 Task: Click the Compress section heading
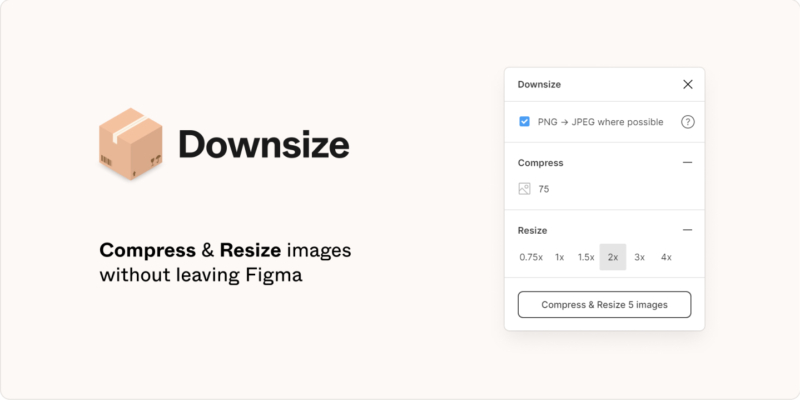click(540, 162)
